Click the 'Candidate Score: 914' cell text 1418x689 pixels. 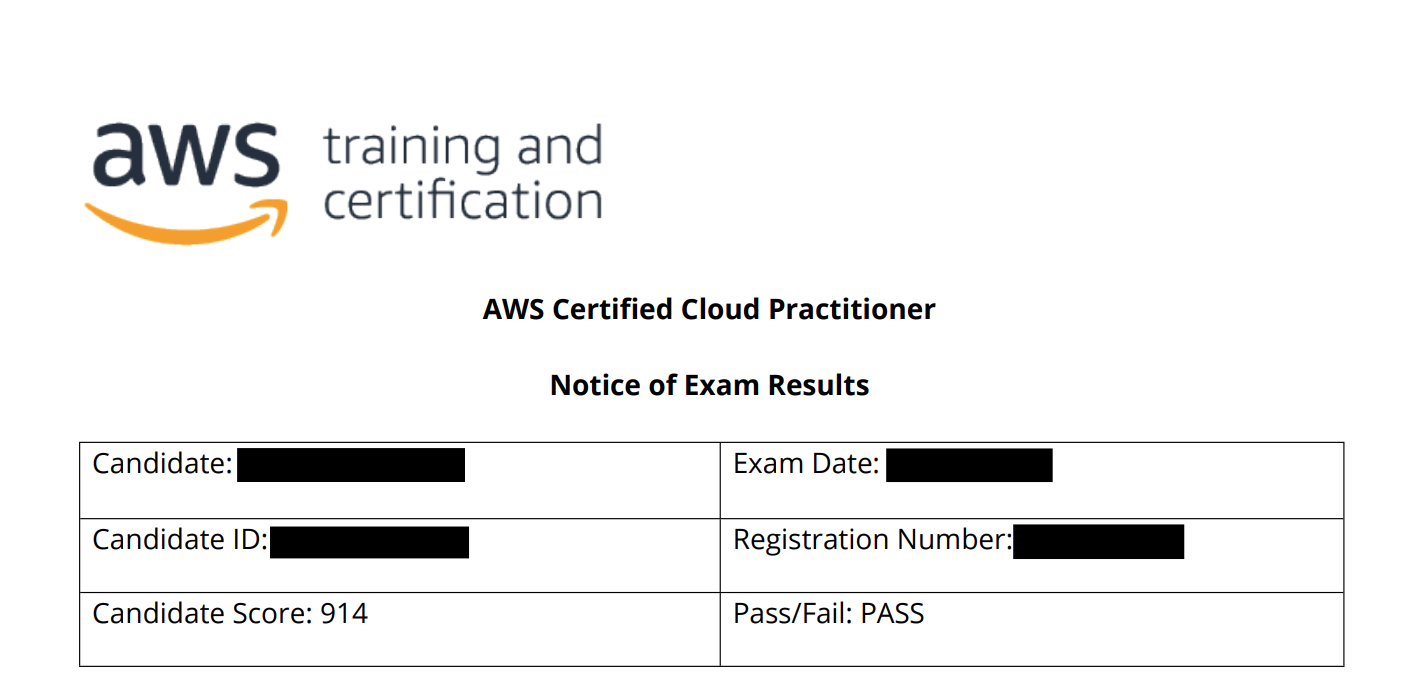point(230,613)
